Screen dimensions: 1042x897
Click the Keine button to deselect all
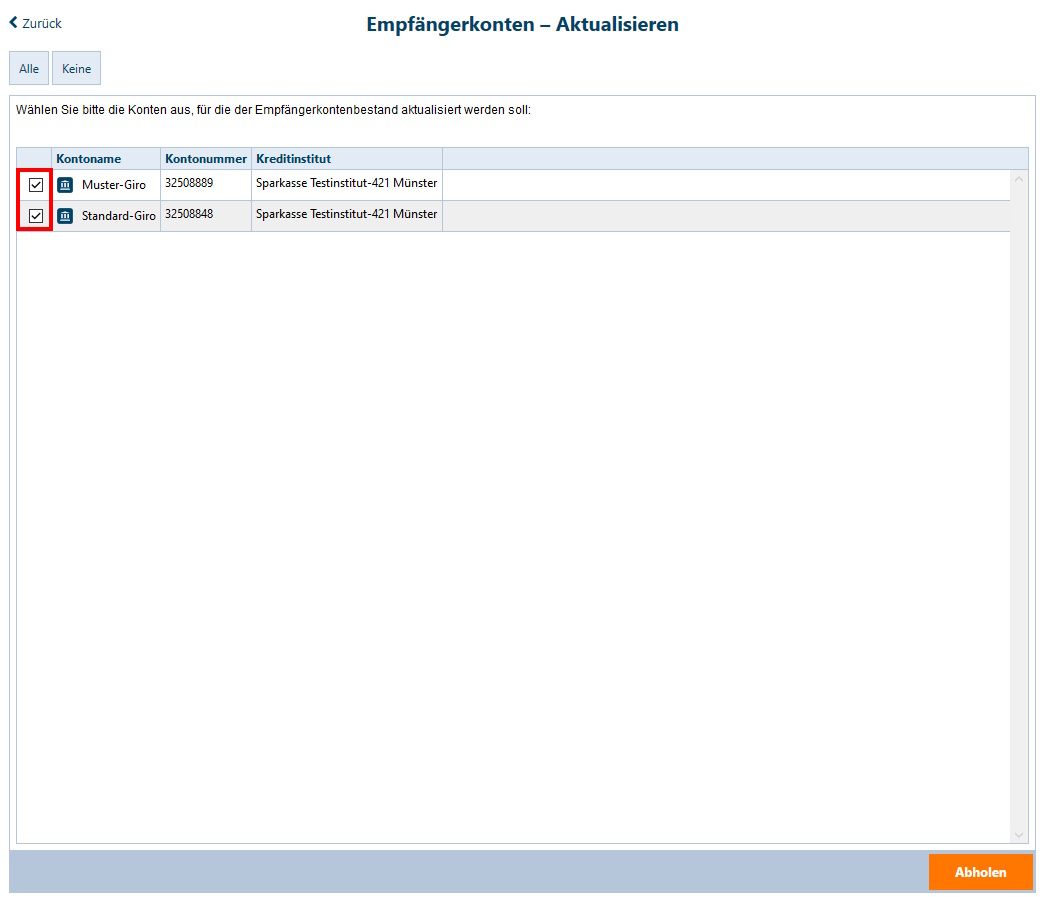(x=76, y=69)
